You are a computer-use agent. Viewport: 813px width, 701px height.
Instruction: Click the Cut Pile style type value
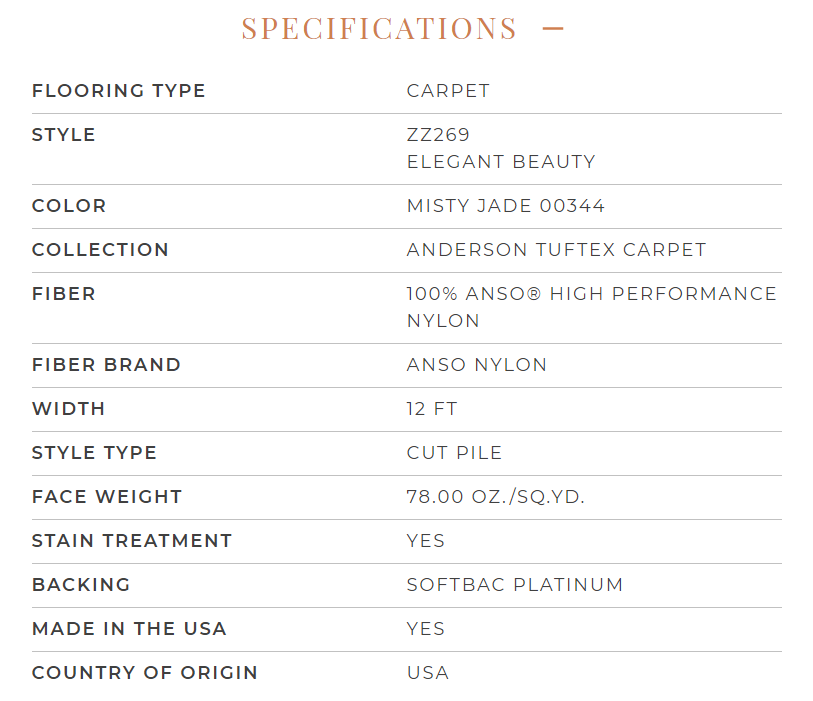(x=454, y=453)
